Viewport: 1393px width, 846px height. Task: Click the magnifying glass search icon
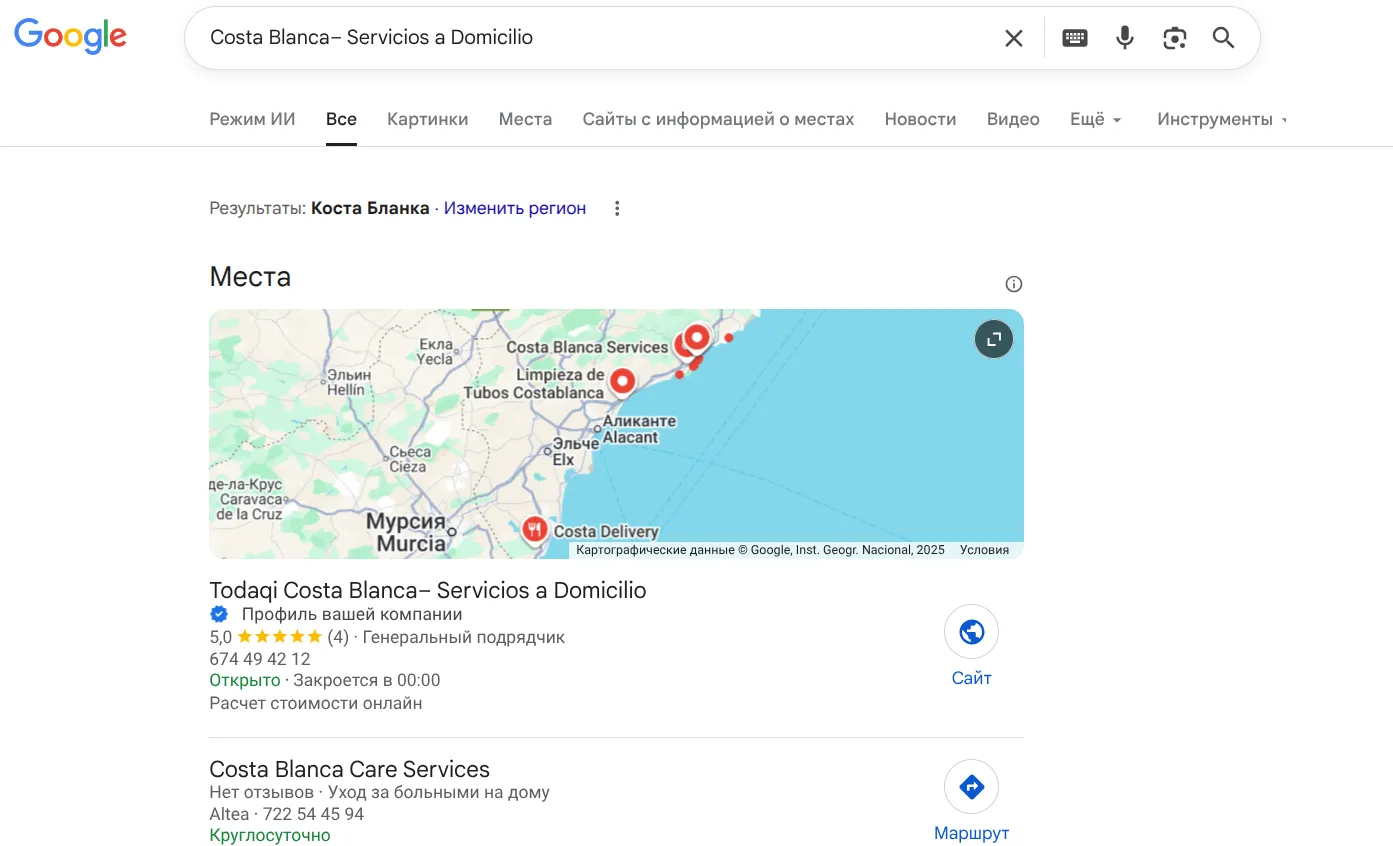1223,37
